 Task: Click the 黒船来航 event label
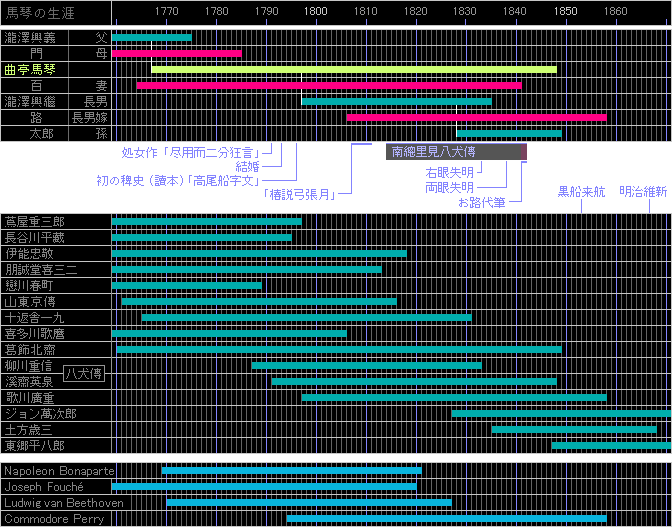[x=581, y=191]
